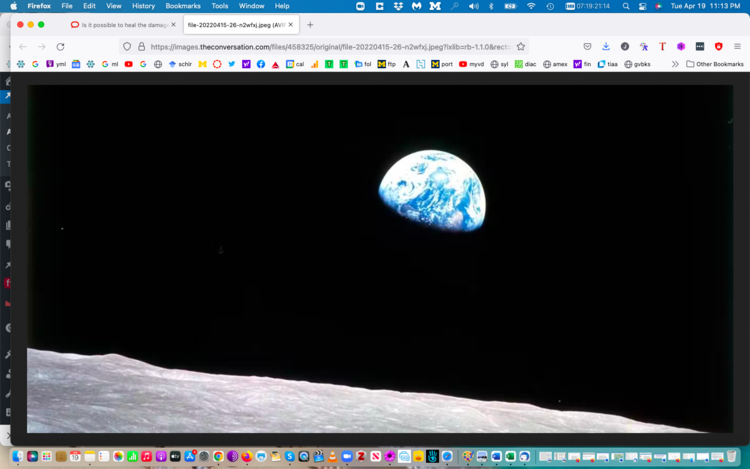
Task: Open Trash in the Dock
Action: pos(731,457)
